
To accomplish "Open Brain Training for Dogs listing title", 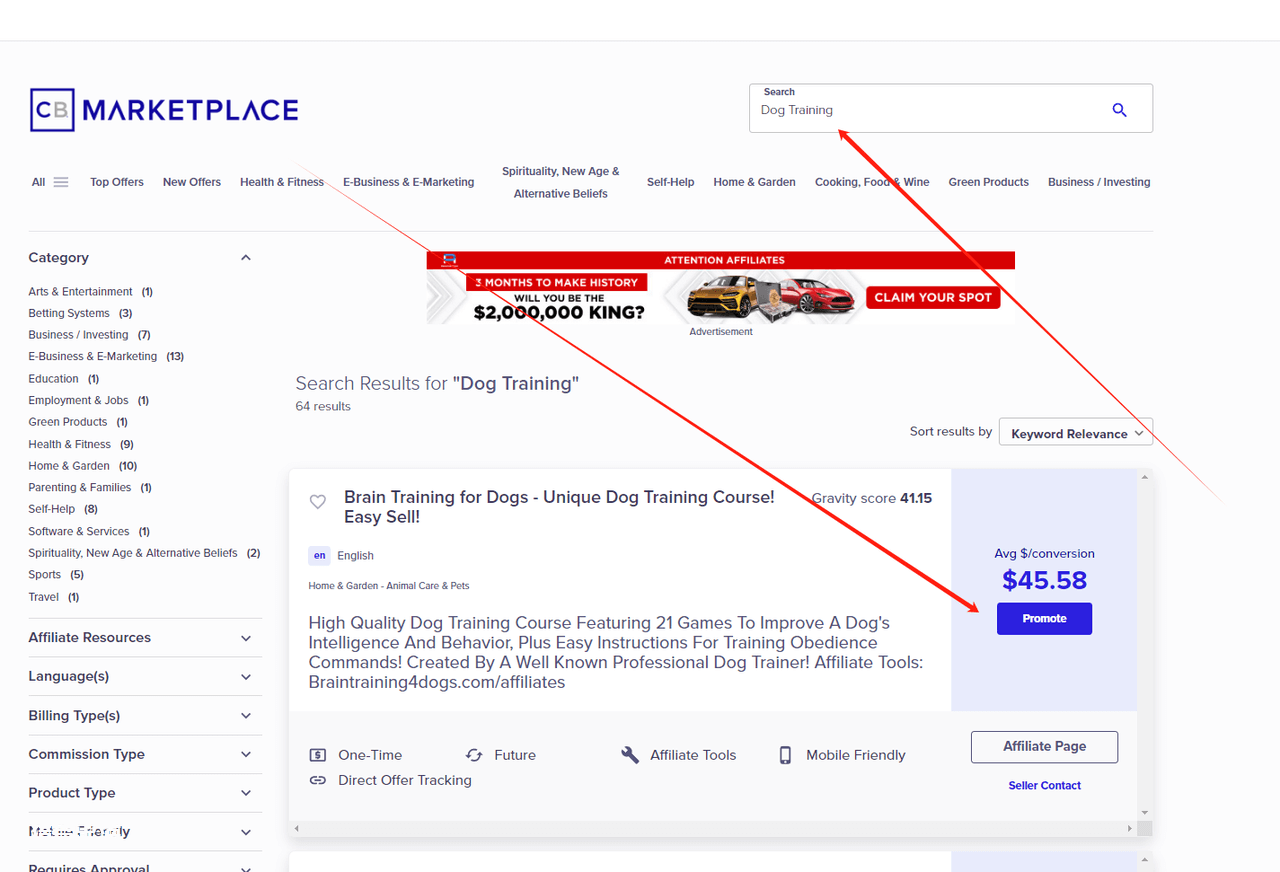I will 559,507.
